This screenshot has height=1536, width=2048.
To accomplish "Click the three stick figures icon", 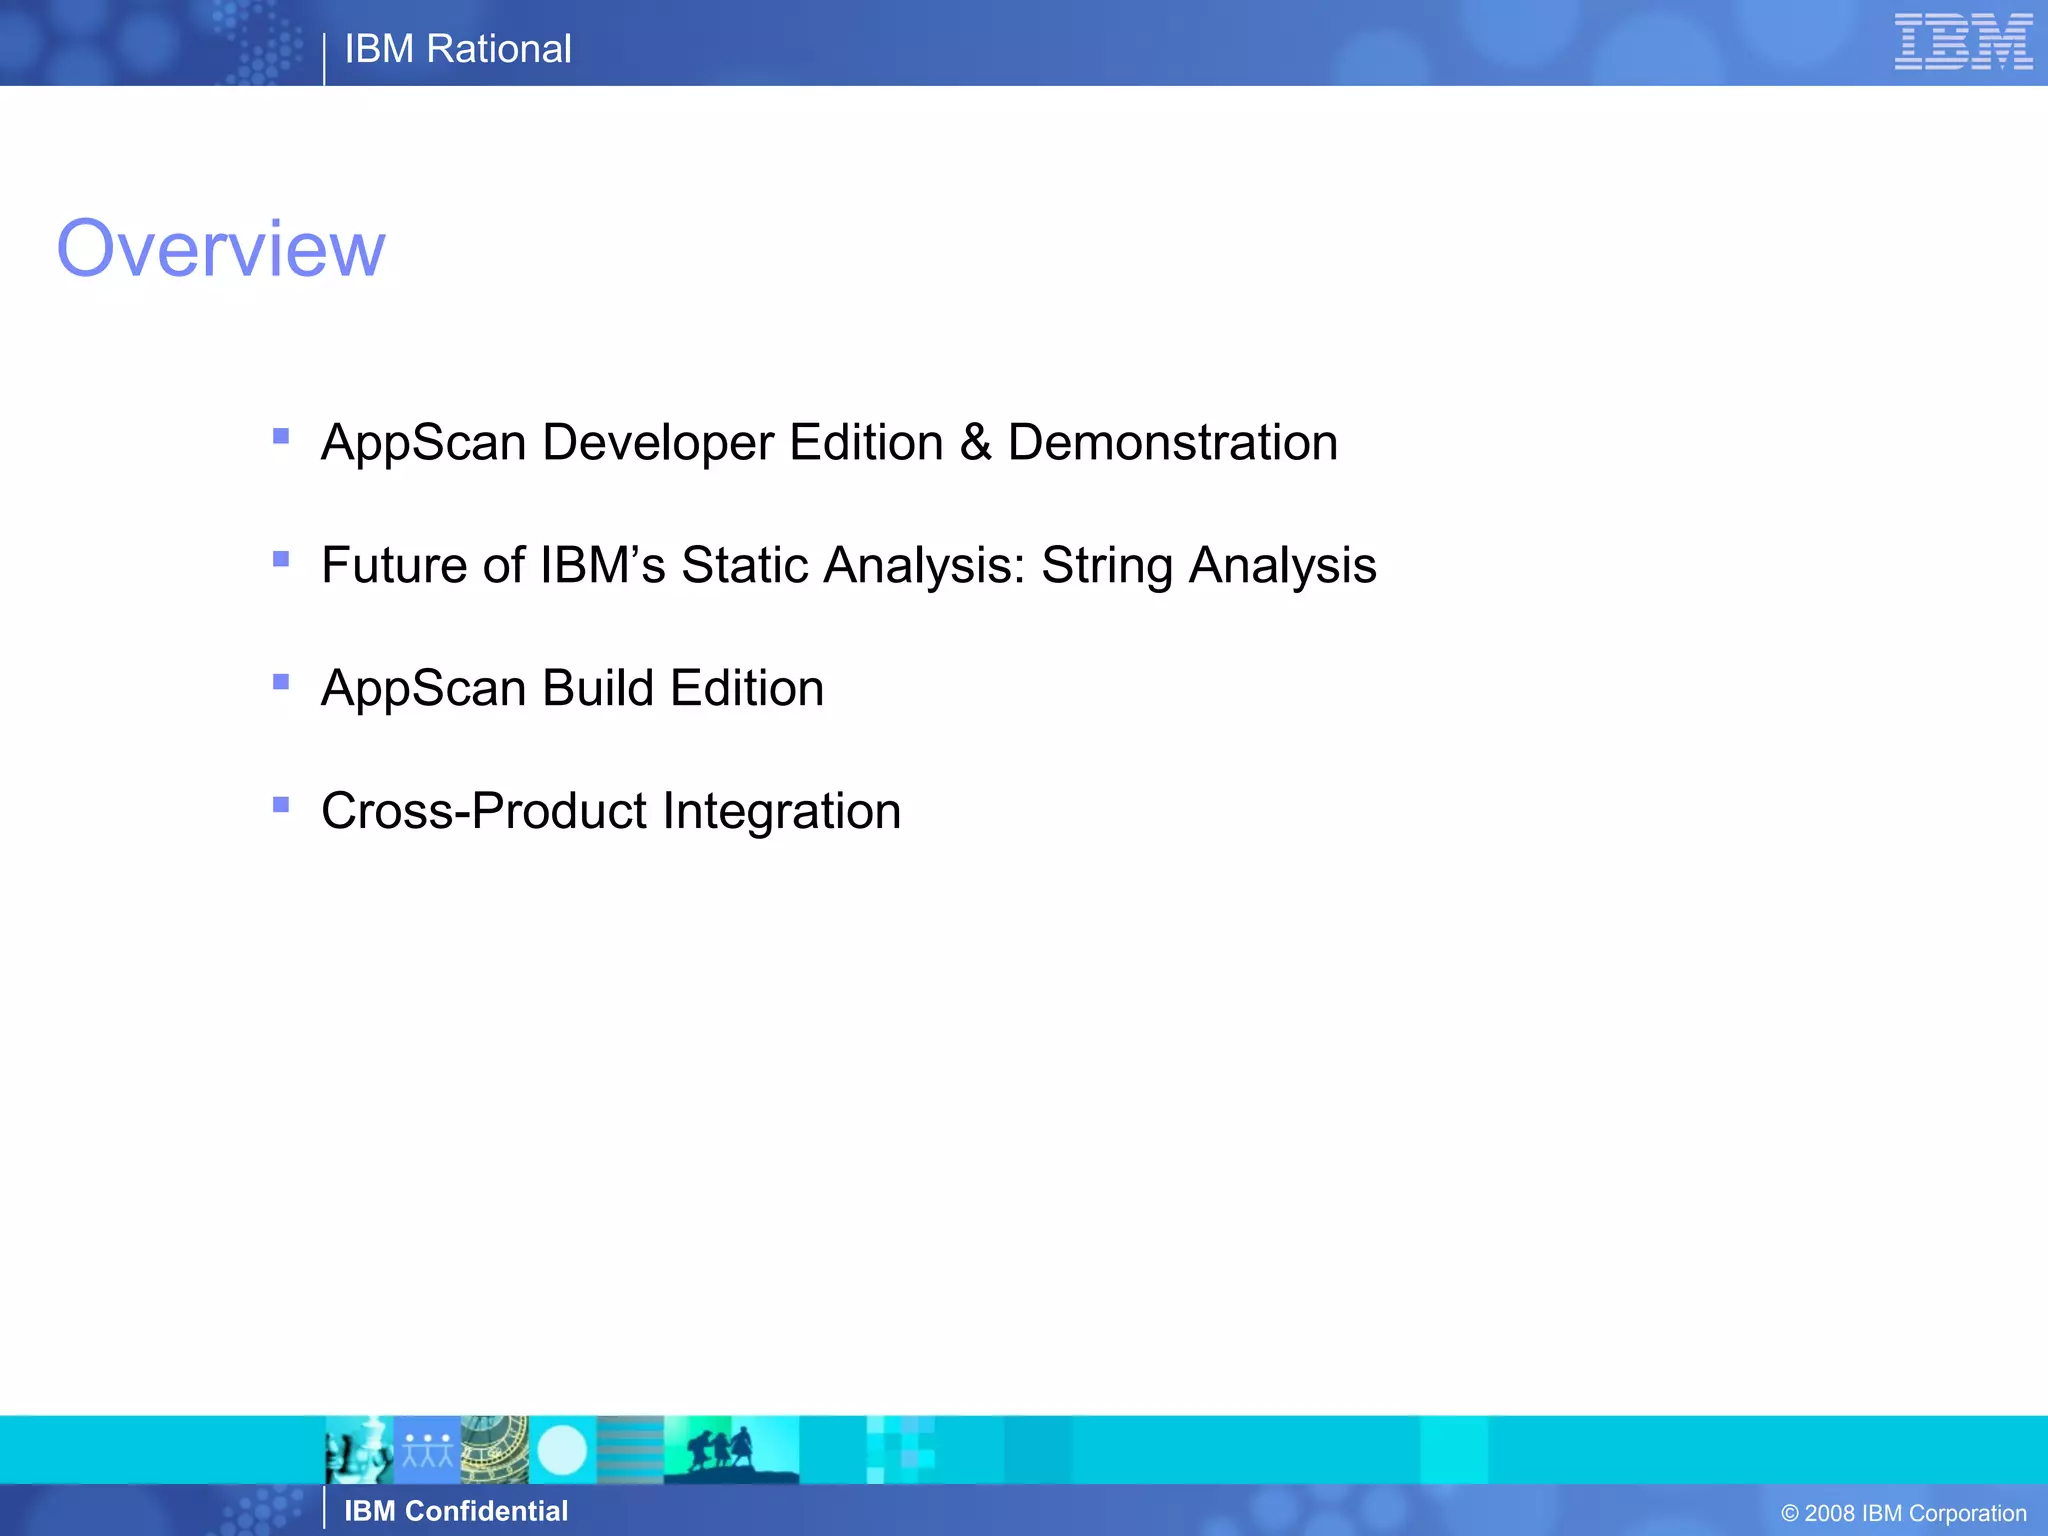I will pos(427,1449).
